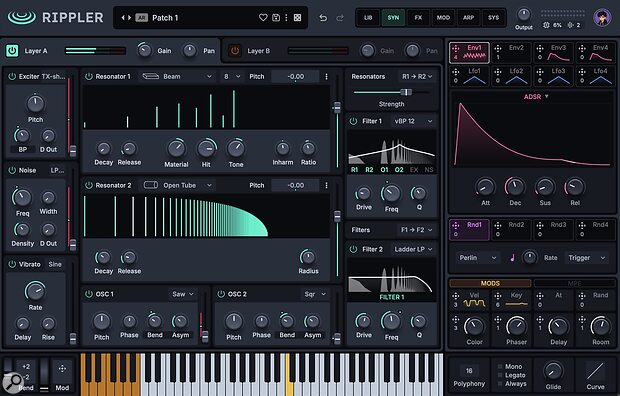Click the R1 filter source button
The height and width of the screenshot is (396, 620).
point(354,170)
